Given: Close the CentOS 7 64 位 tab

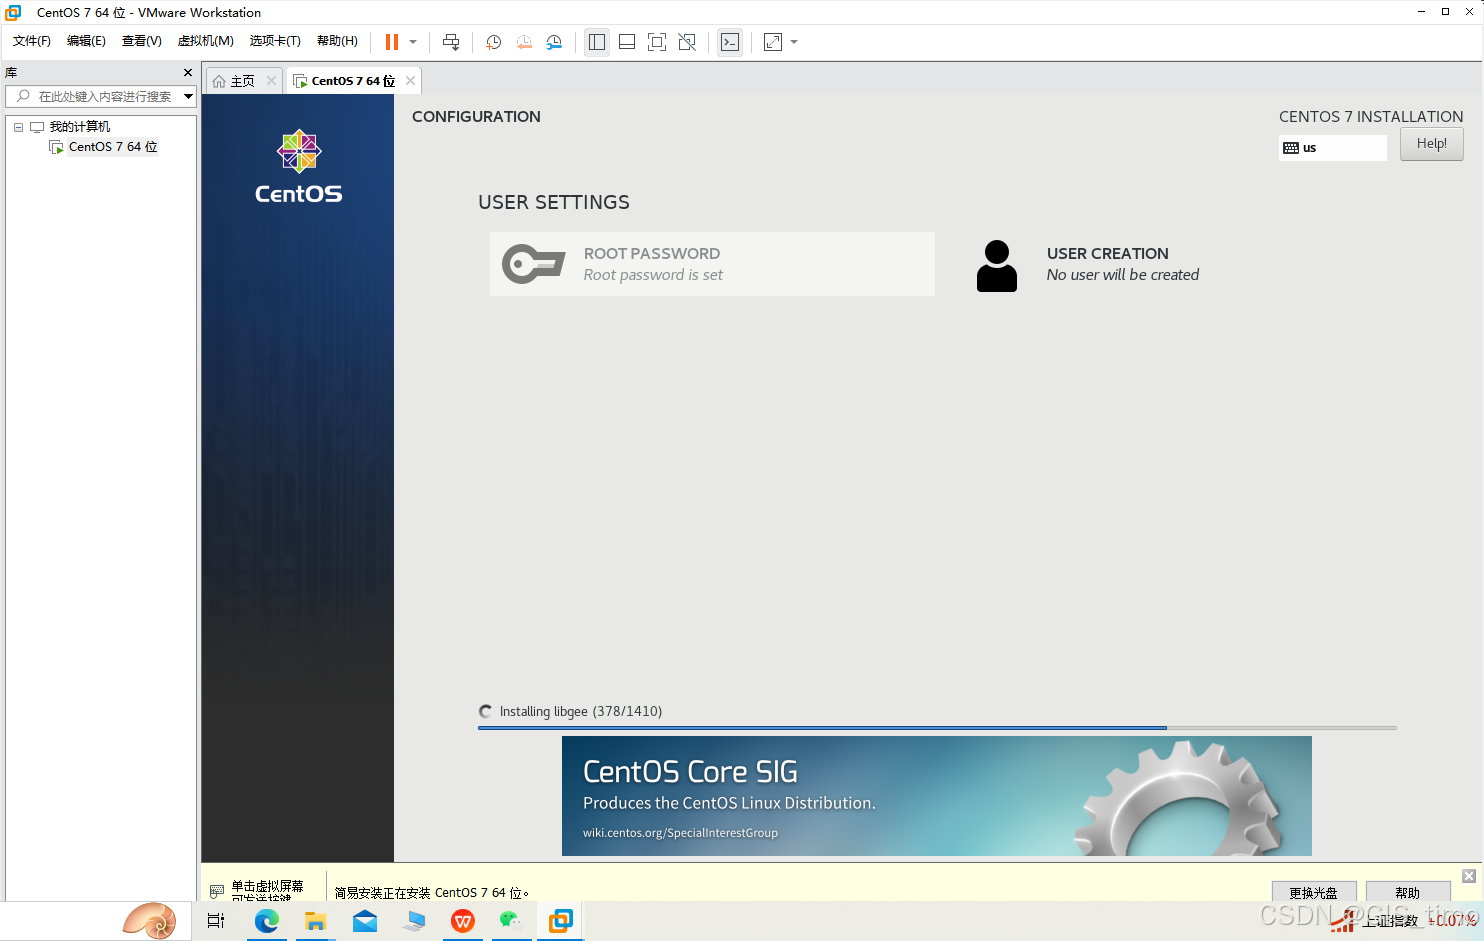Looking at the screenshot, I should 410,81.
